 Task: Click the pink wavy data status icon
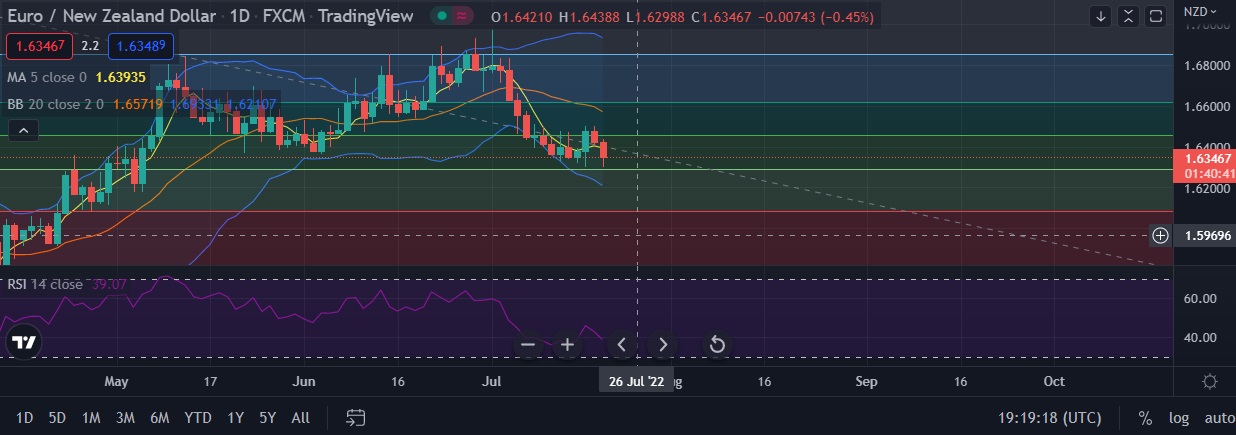(461, 17)
